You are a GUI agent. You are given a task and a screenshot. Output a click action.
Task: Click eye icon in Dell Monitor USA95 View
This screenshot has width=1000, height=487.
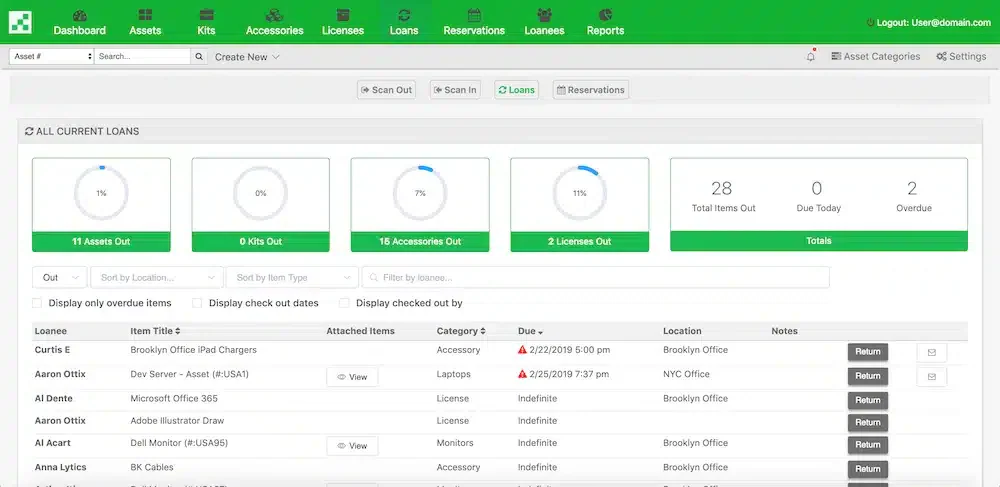[341, 446]
